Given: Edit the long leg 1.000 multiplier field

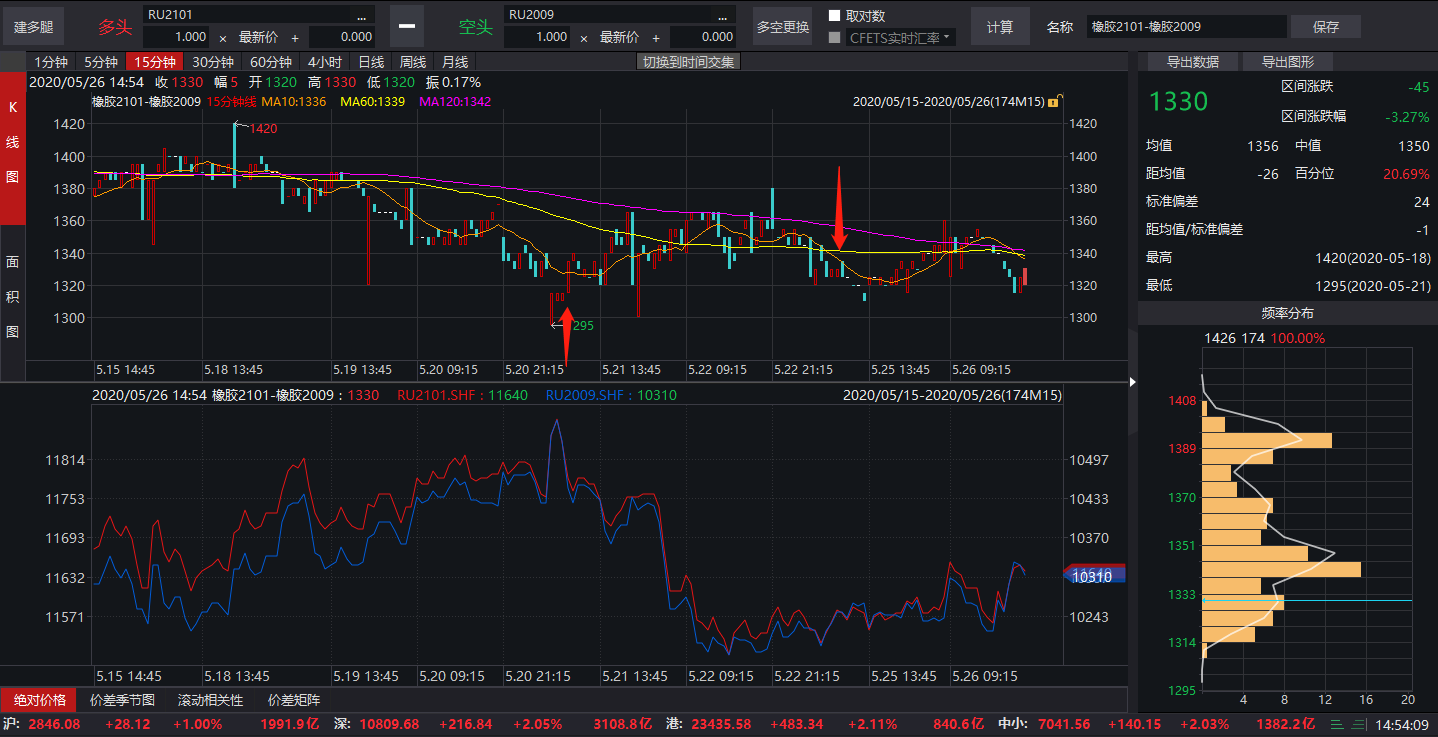Looking at the screenshot, I should click(177, 37).
